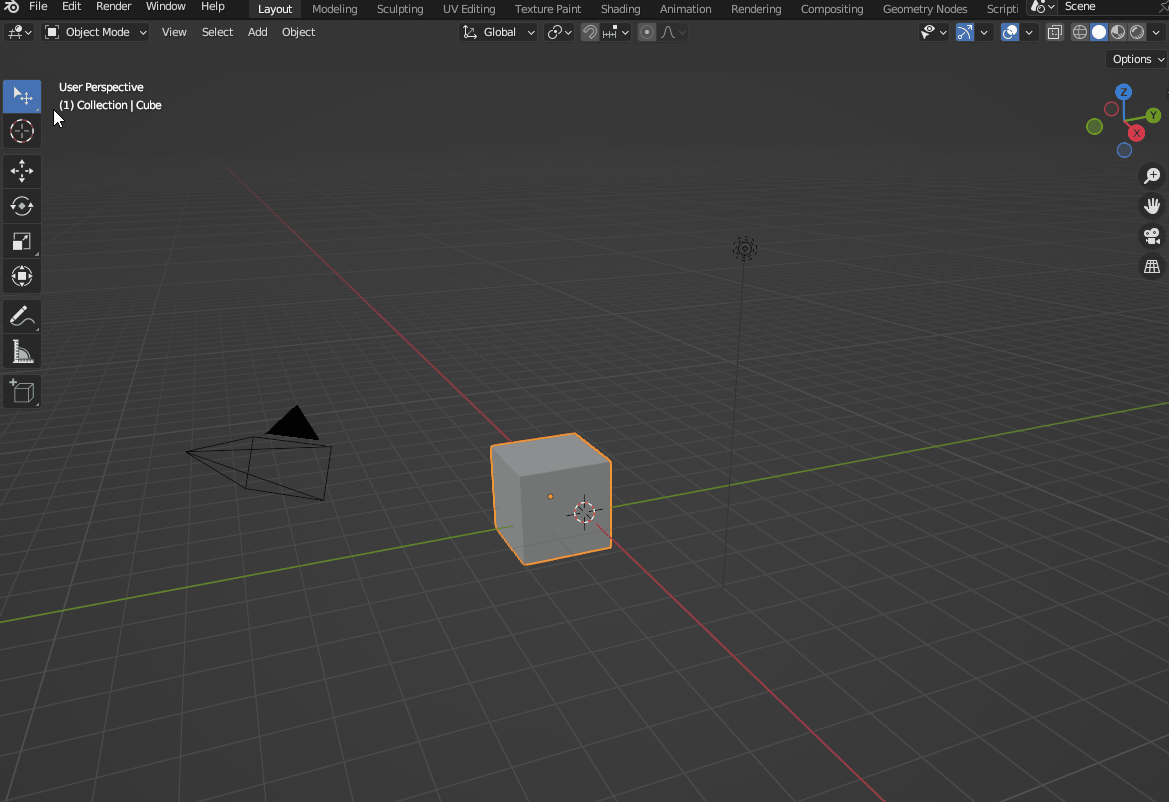
Task: Expand the viewport shading options arrow
Action: [x=1156, y=32]
